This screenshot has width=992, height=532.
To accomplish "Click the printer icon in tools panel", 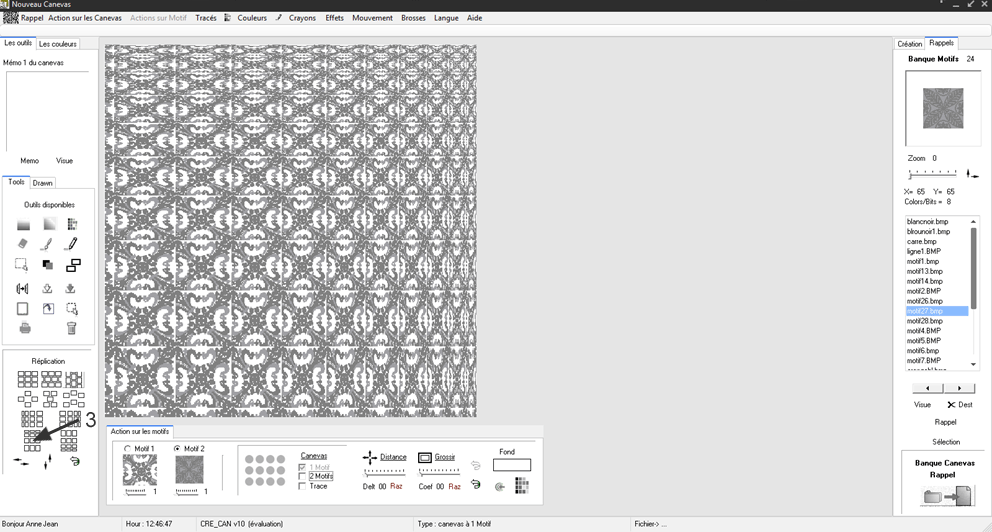I will pyautogui.click(x=24, y=328).
